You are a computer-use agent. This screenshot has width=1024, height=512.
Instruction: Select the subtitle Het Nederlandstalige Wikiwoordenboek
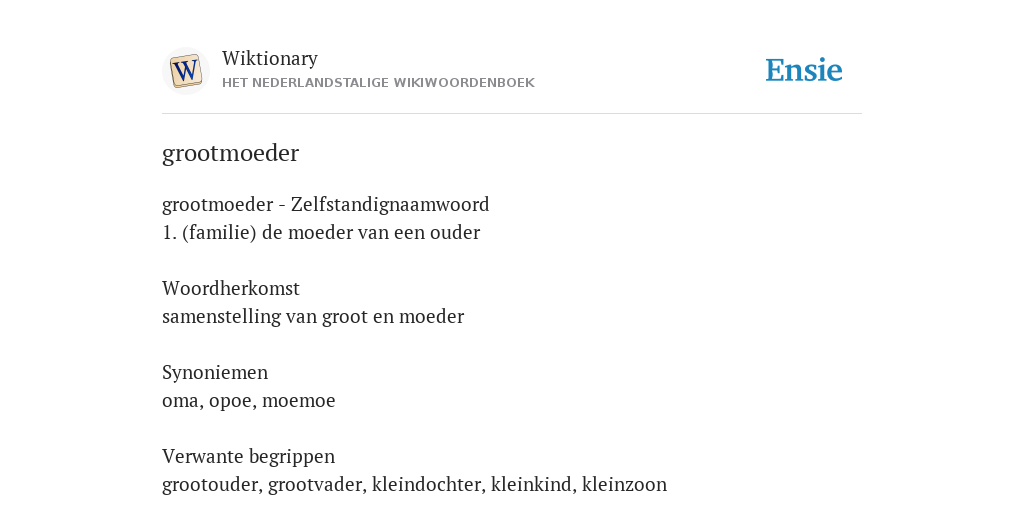tap(378, 83)
